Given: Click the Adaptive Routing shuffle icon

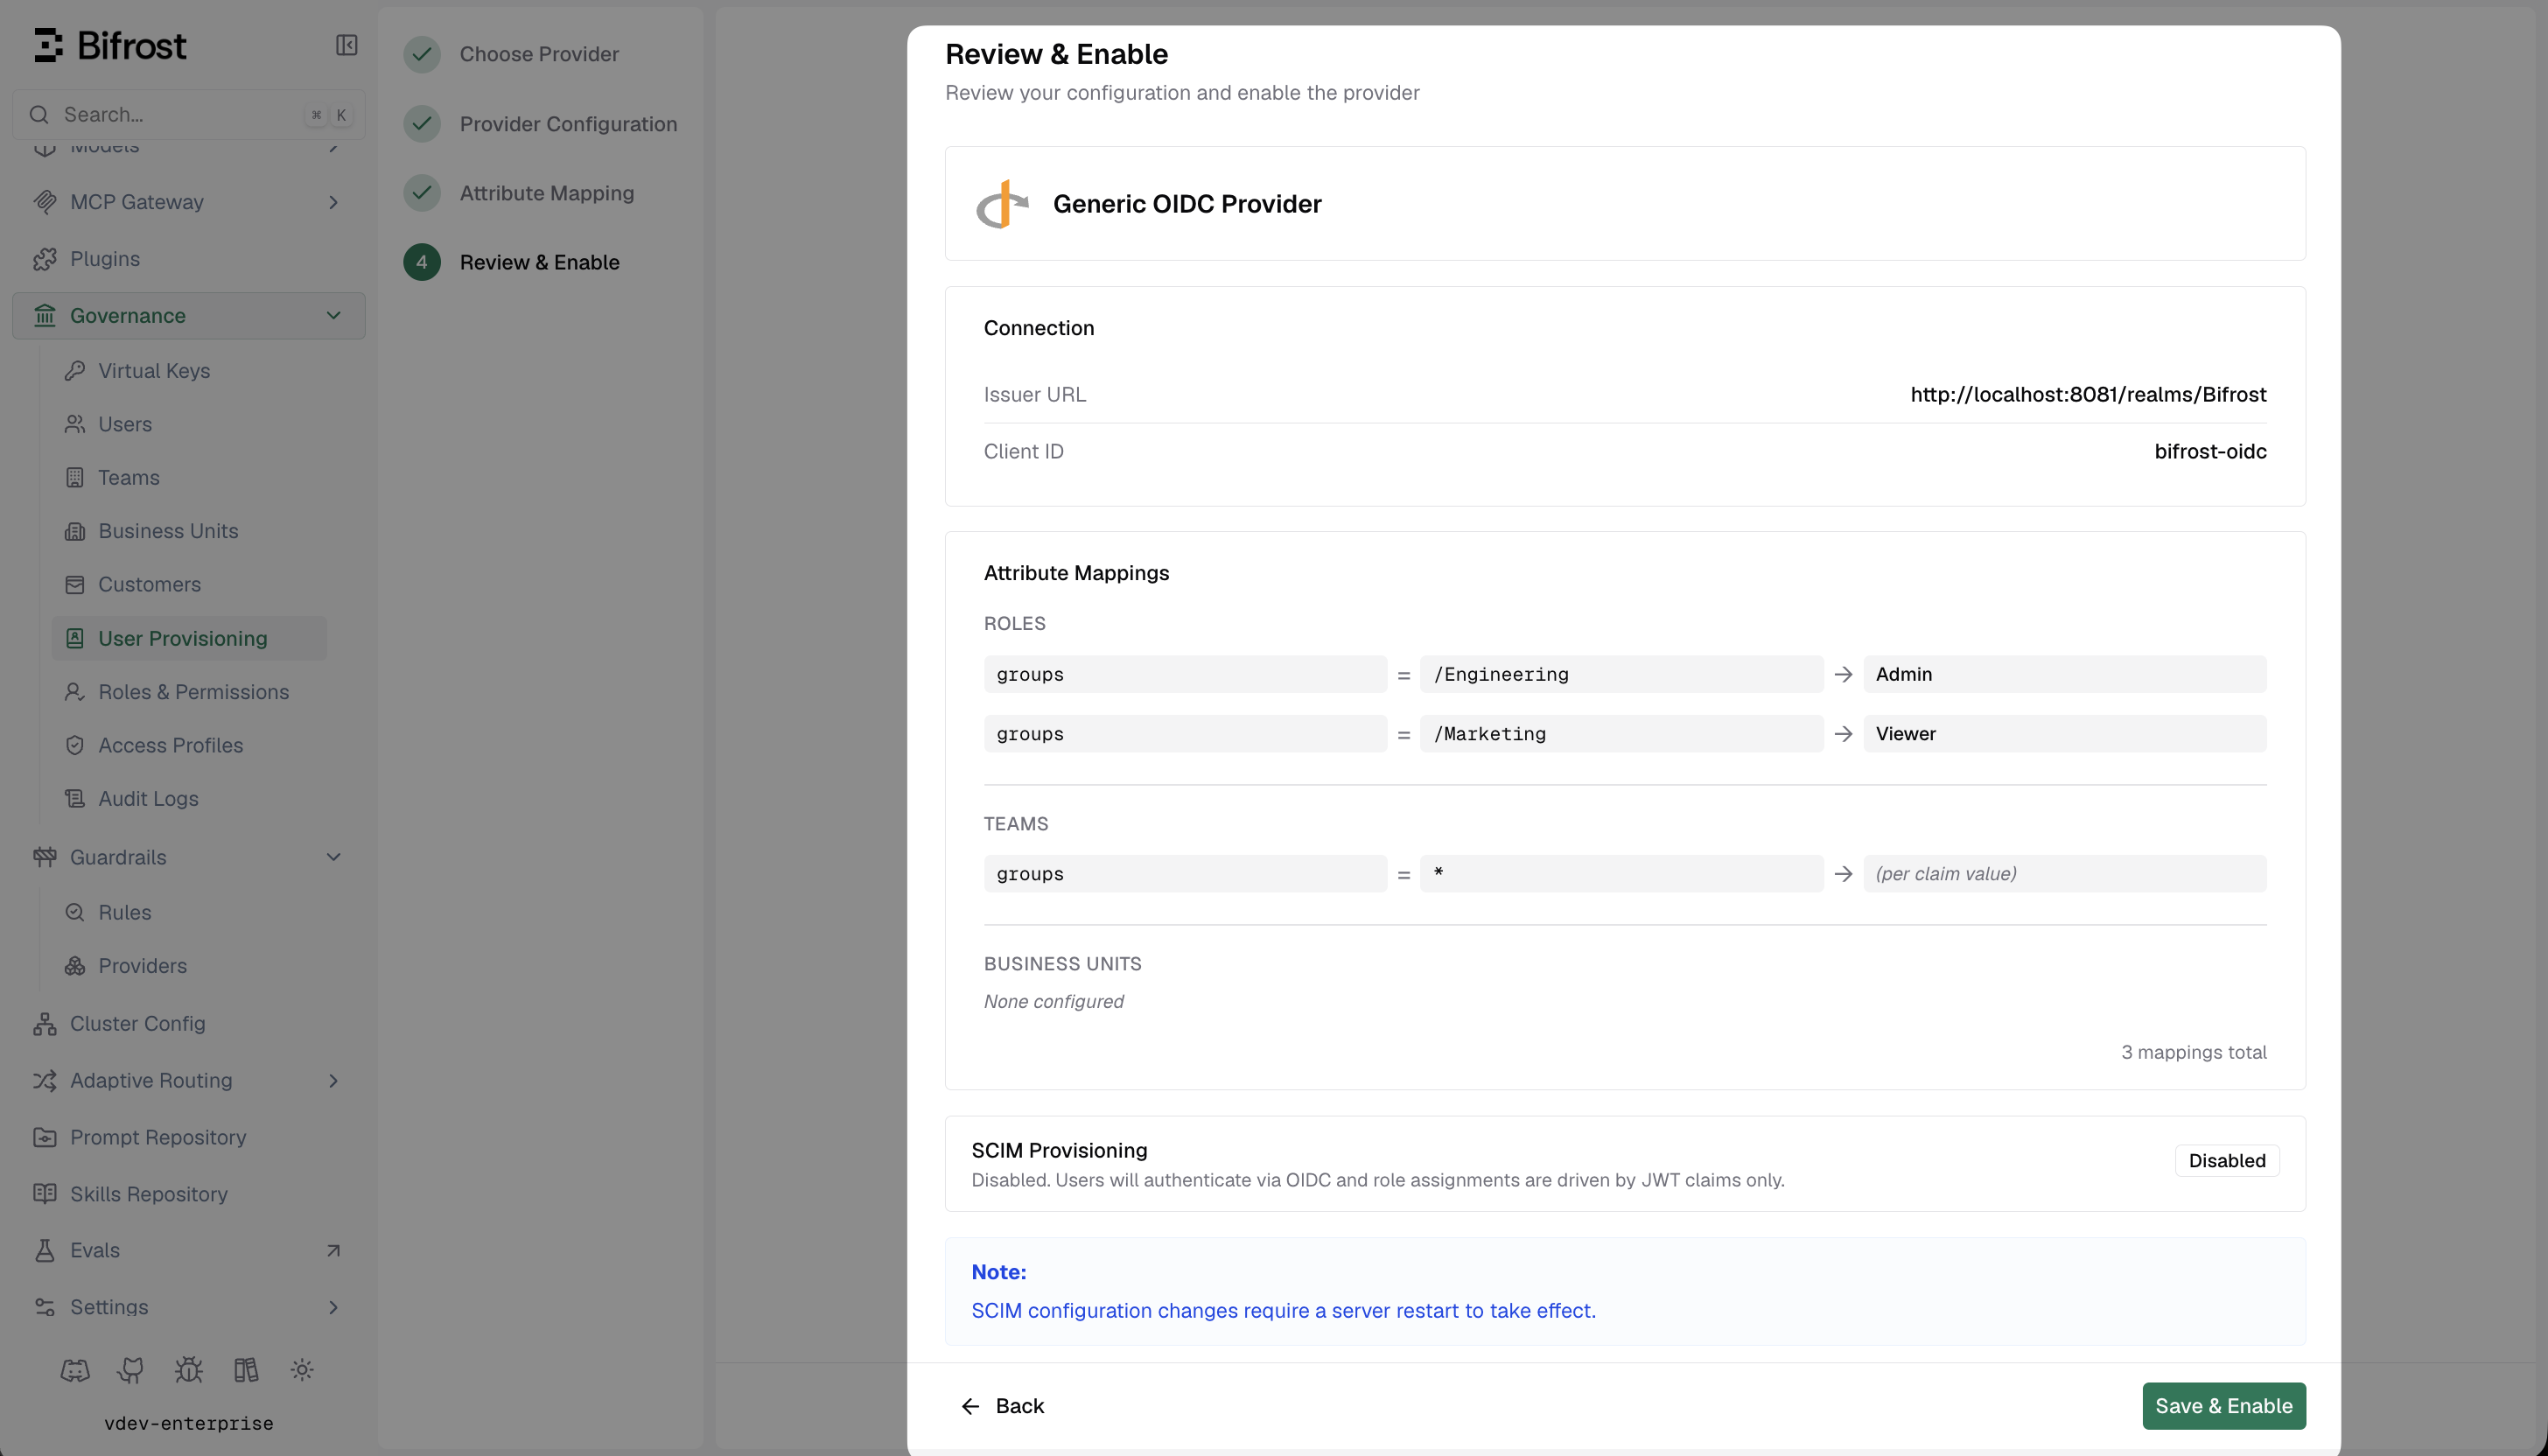Looking at the screenshot, I should [x=44, y=1081].
